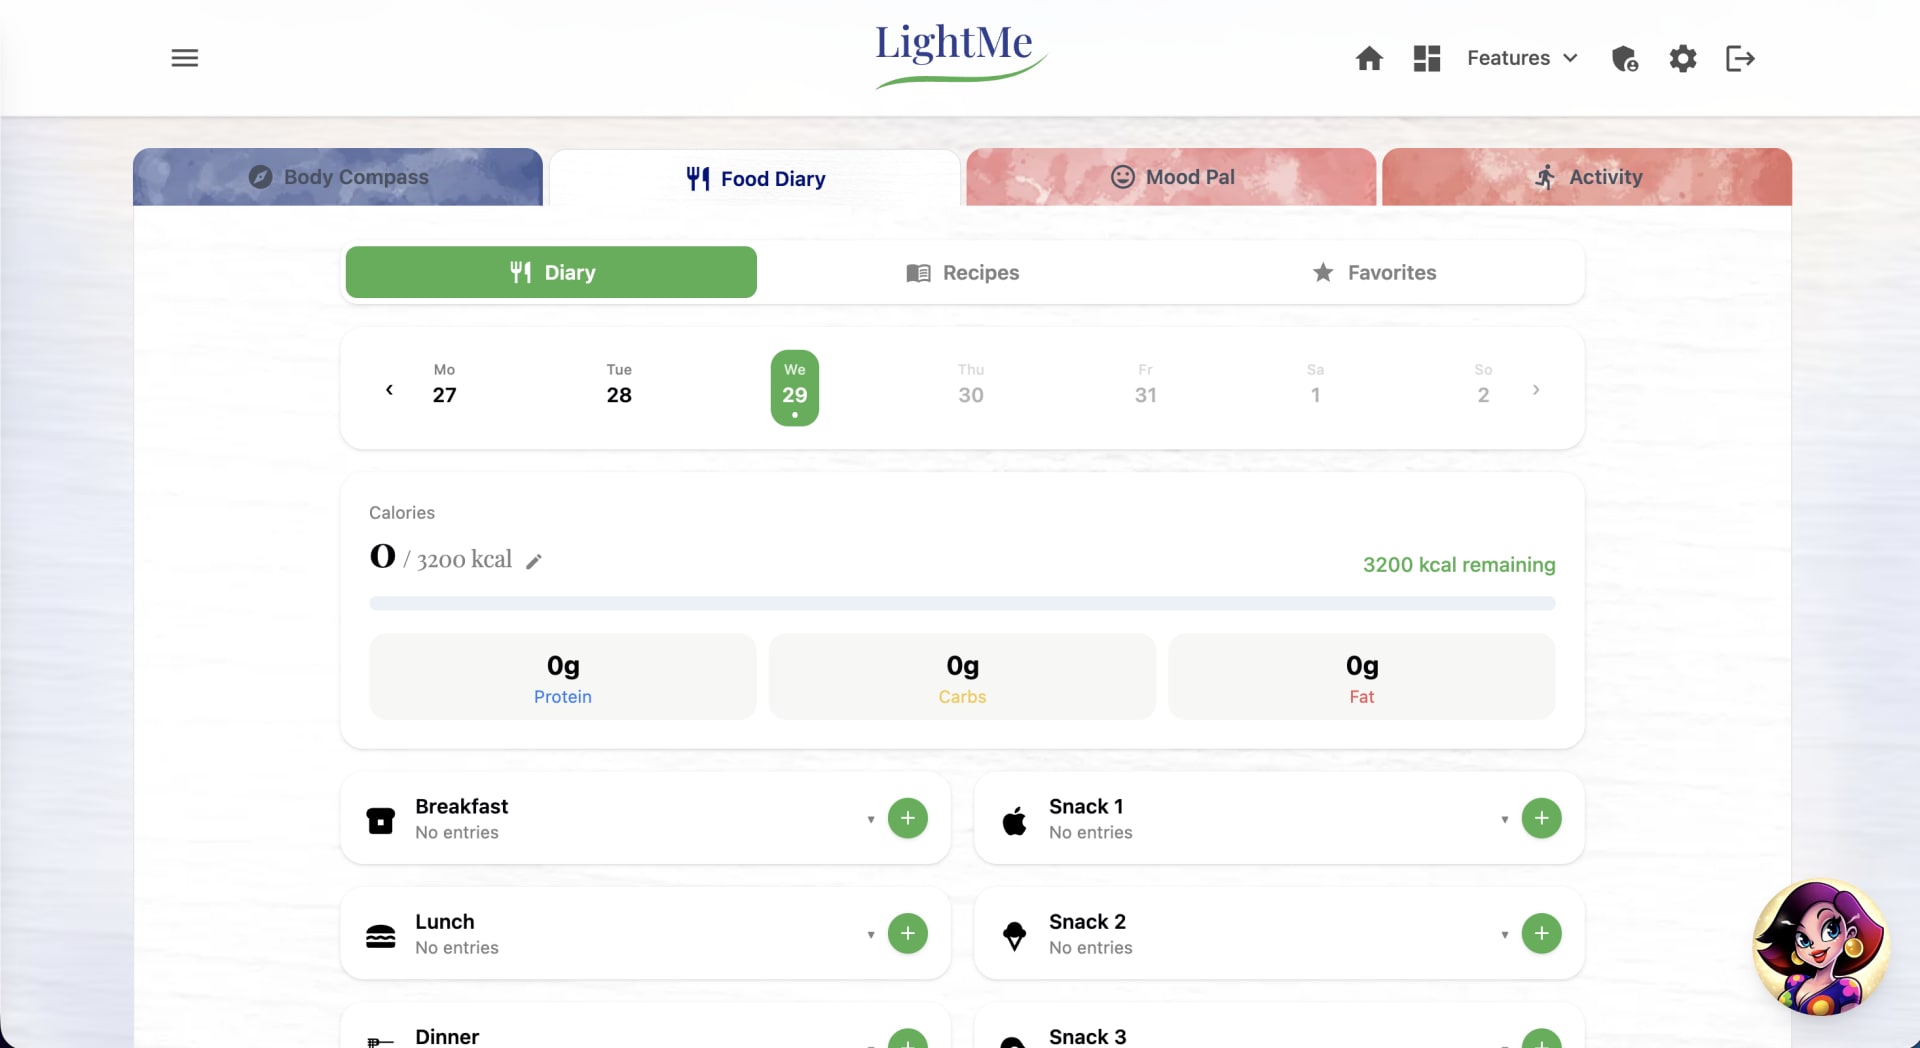Go to next week arrow
Image resolution: width=1920 pixels, height=1048 pixels.
click(1536, 389)
